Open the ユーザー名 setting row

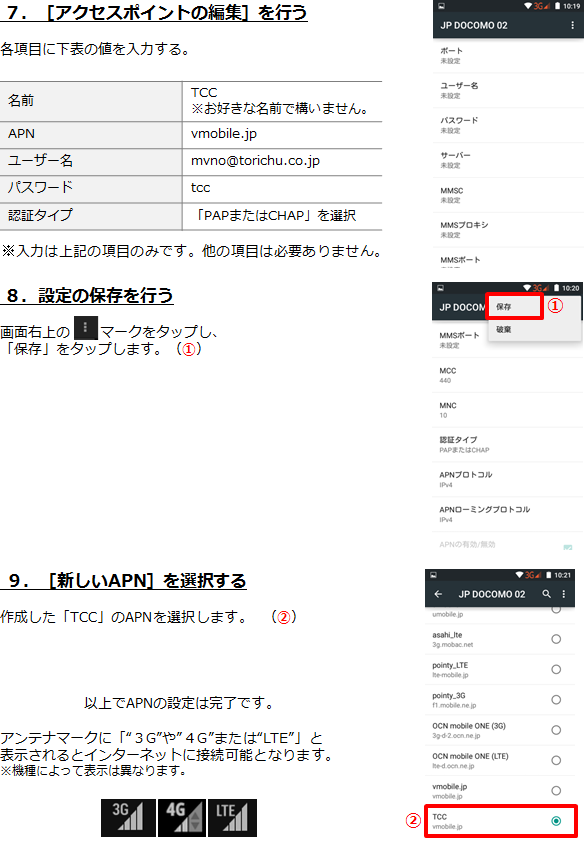pyautogui.click(x=508, y=90)
